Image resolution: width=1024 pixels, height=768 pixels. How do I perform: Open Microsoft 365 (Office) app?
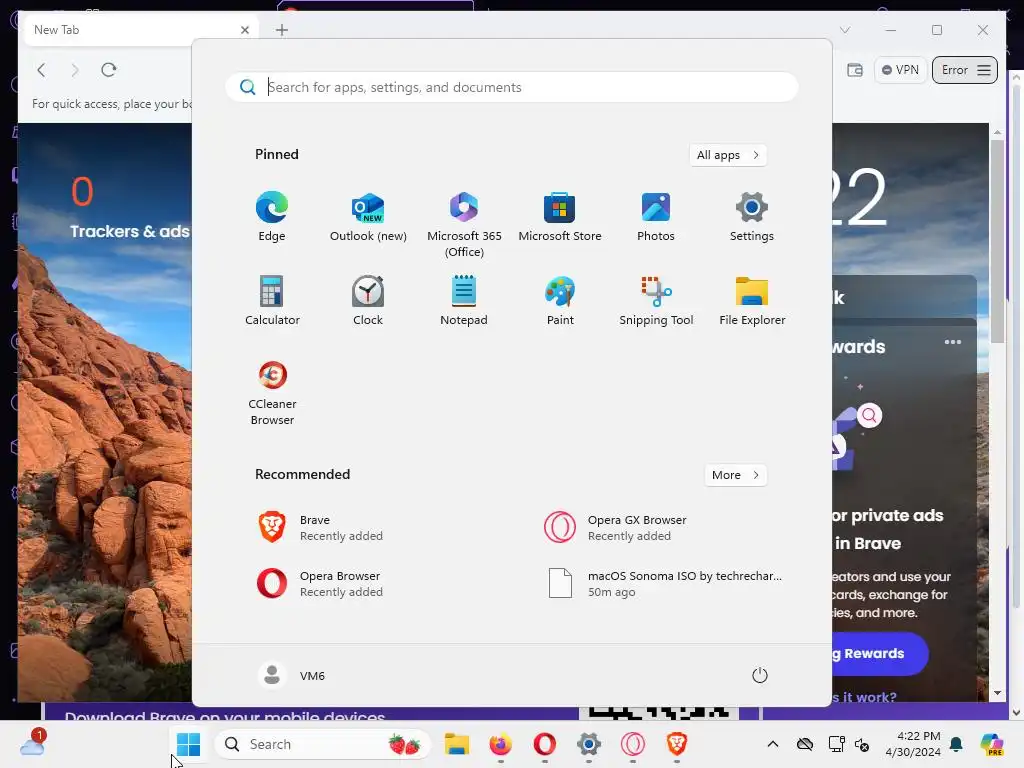464,225
